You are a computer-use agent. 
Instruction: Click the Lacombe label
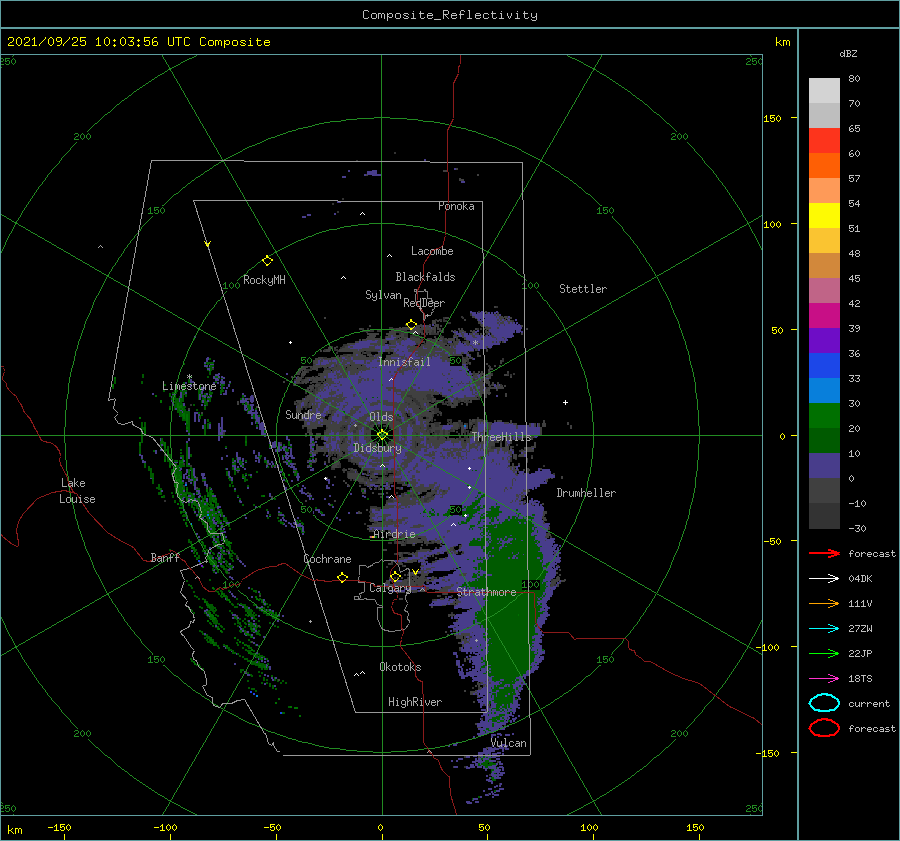tap(432, 251)
